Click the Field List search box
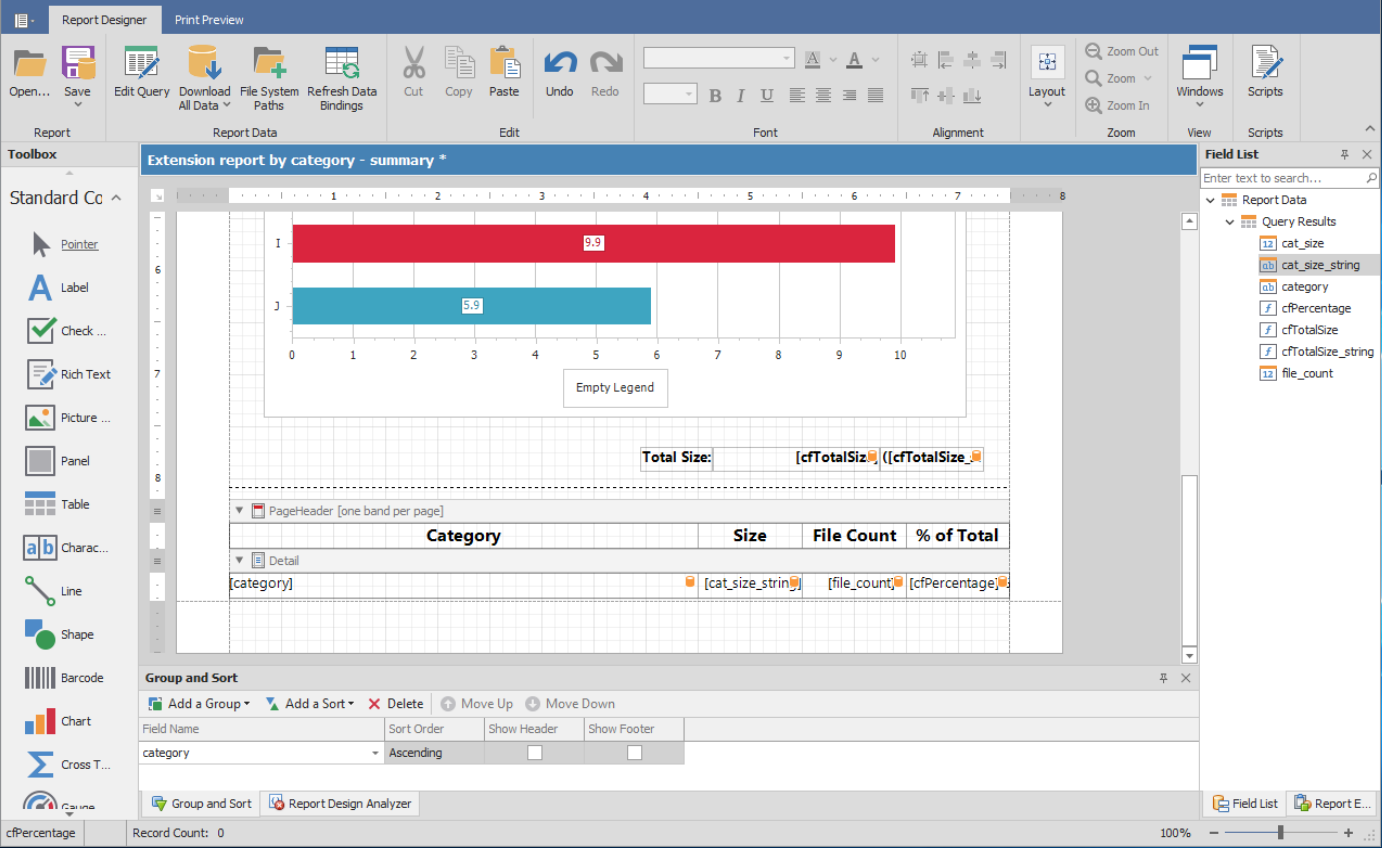Screen dimensions: 1382x848 pos(1282,178)
